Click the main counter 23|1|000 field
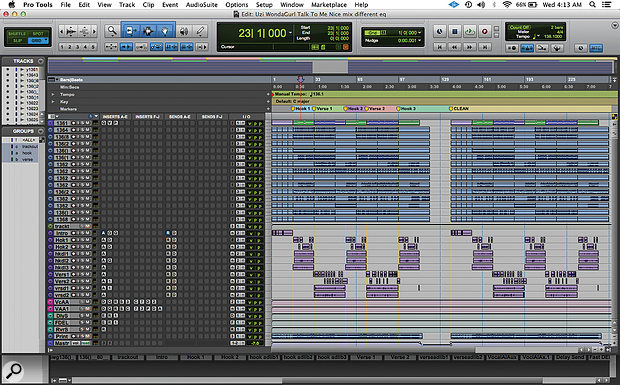 coord(262,33)
